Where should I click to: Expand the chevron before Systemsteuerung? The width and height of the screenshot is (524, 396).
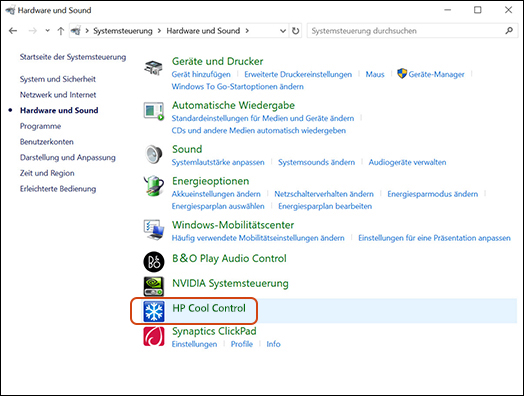tap(87, 31)
